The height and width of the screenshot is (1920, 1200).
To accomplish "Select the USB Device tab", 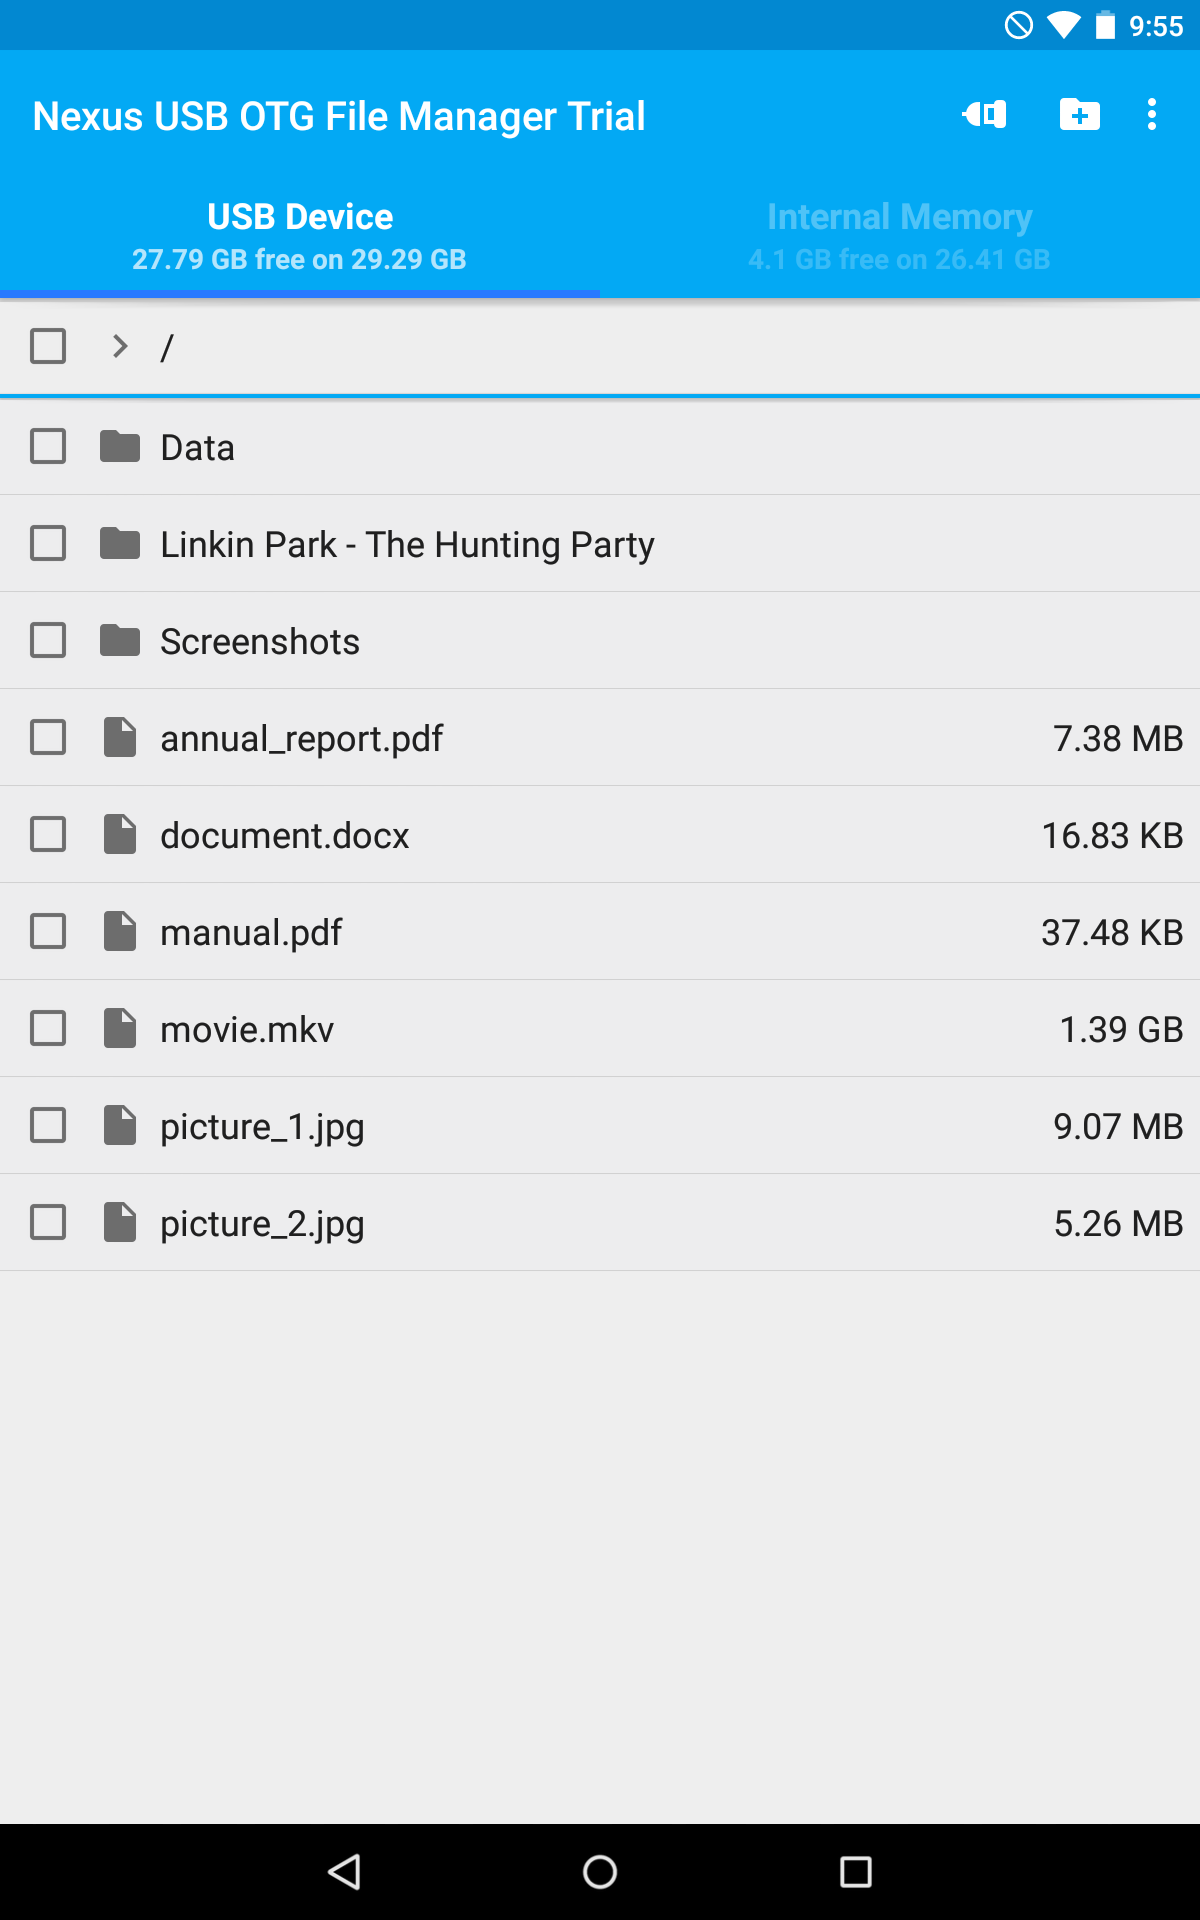I will pyautogui.click(x=299, y=232).
